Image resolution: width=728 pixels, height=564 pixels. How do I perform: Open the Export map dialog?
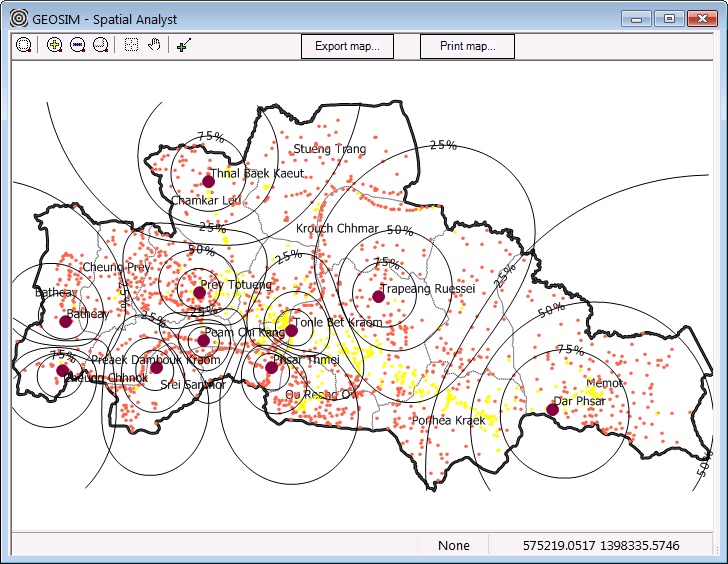coord(347,46)
